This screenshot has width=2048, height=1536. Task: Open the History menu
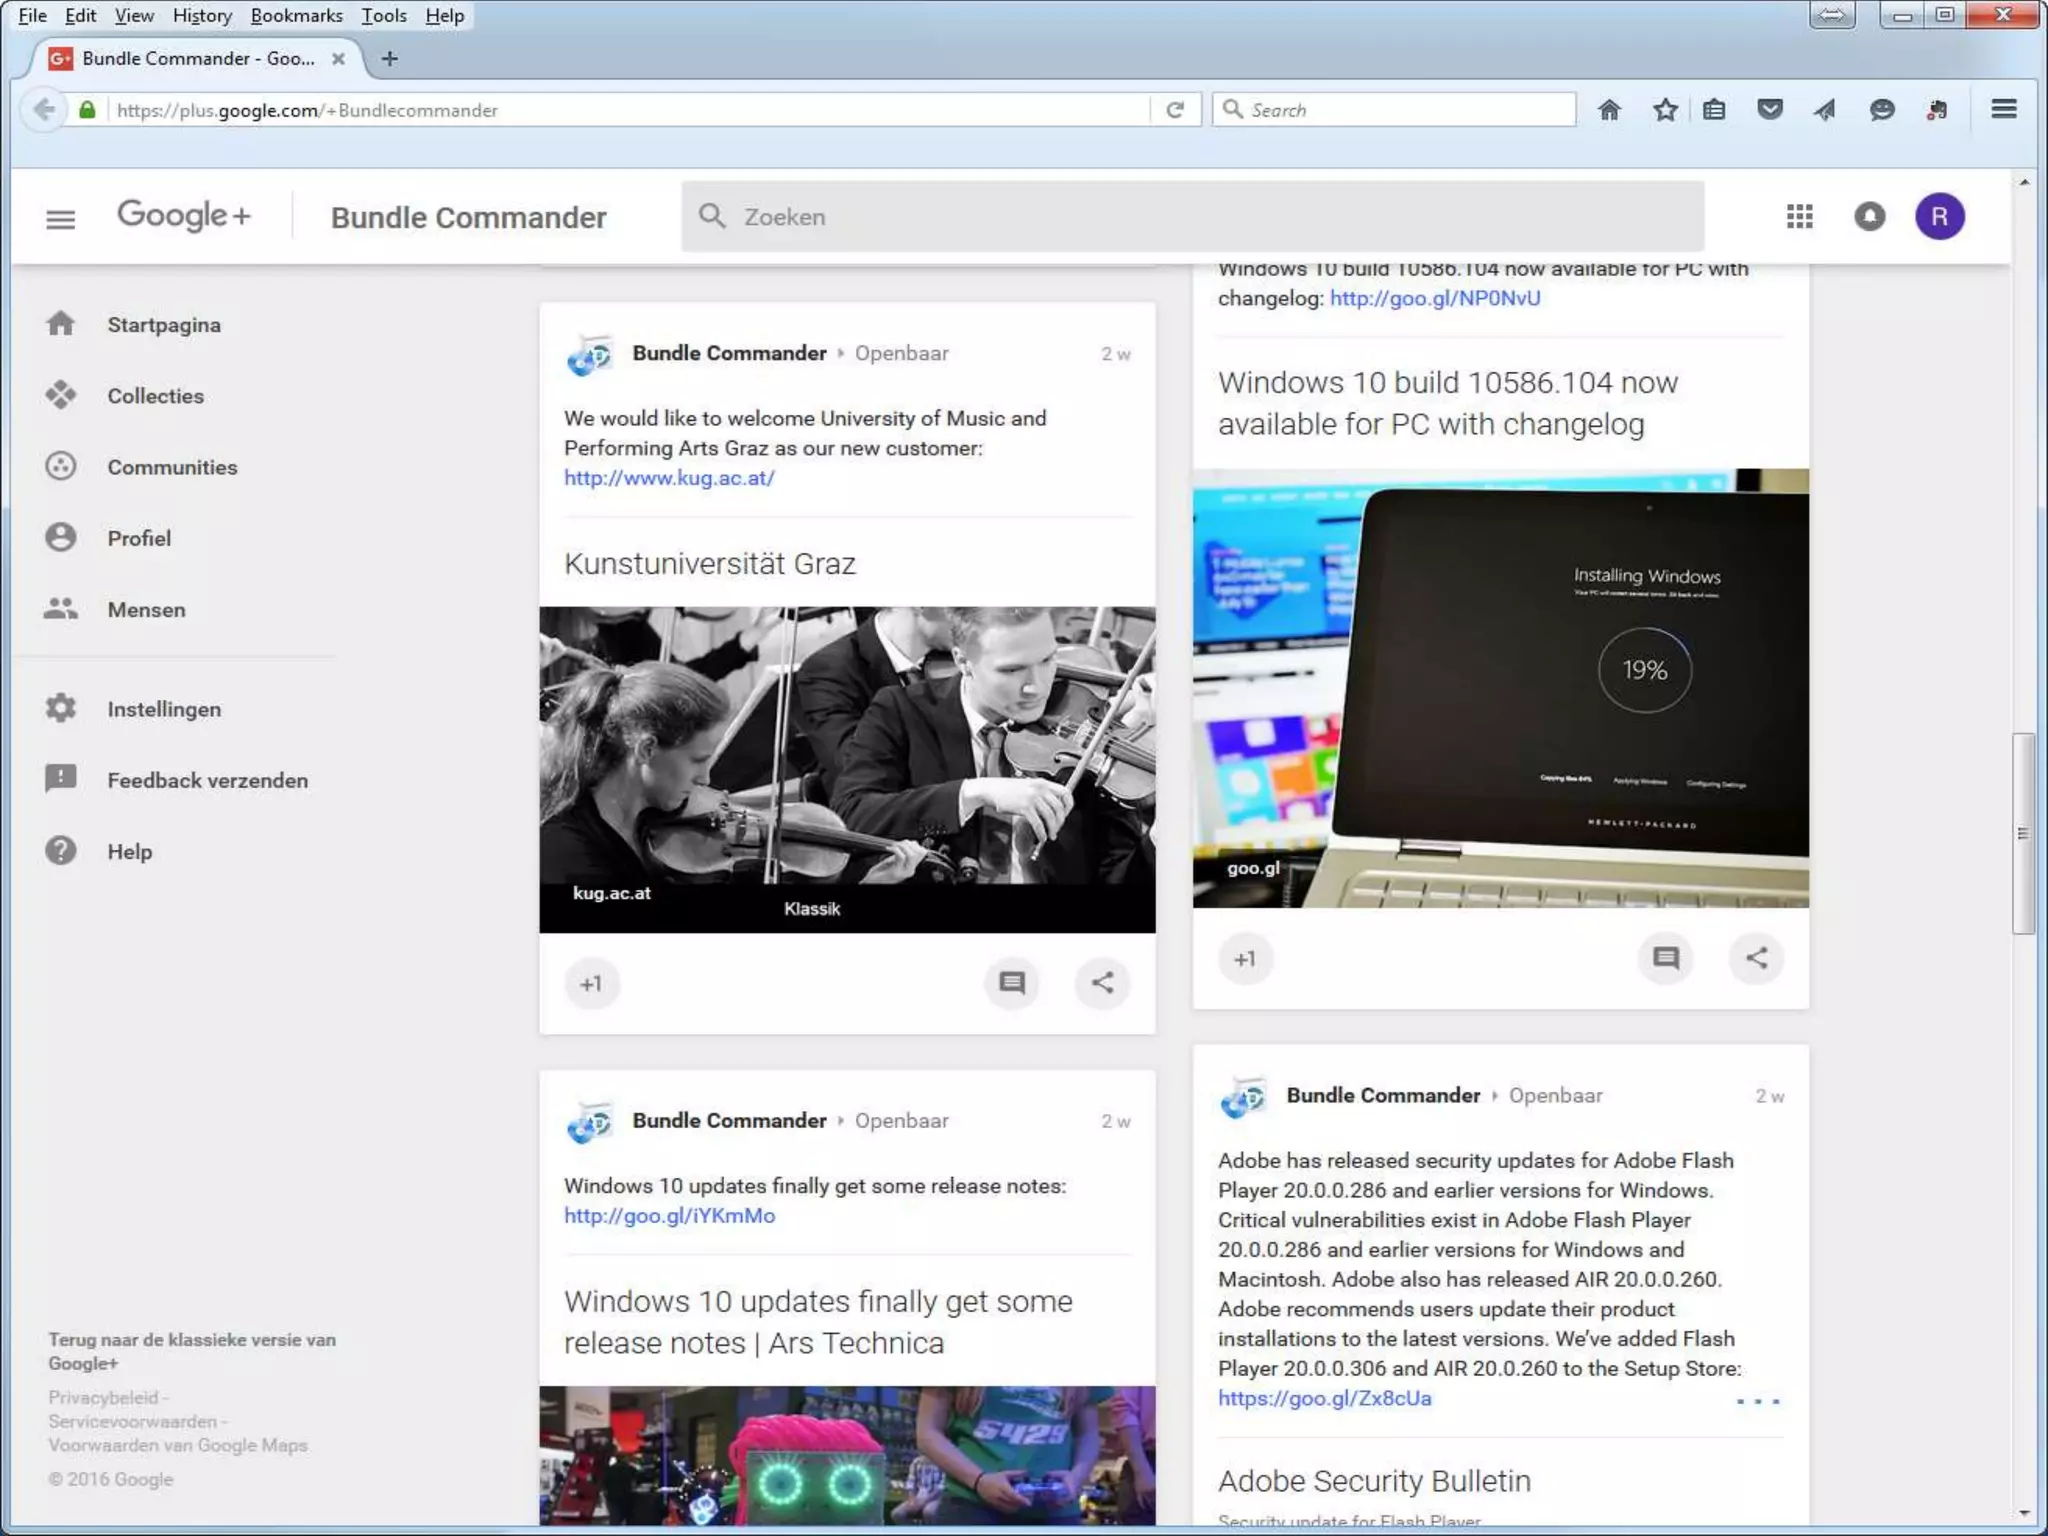(202, 15)
